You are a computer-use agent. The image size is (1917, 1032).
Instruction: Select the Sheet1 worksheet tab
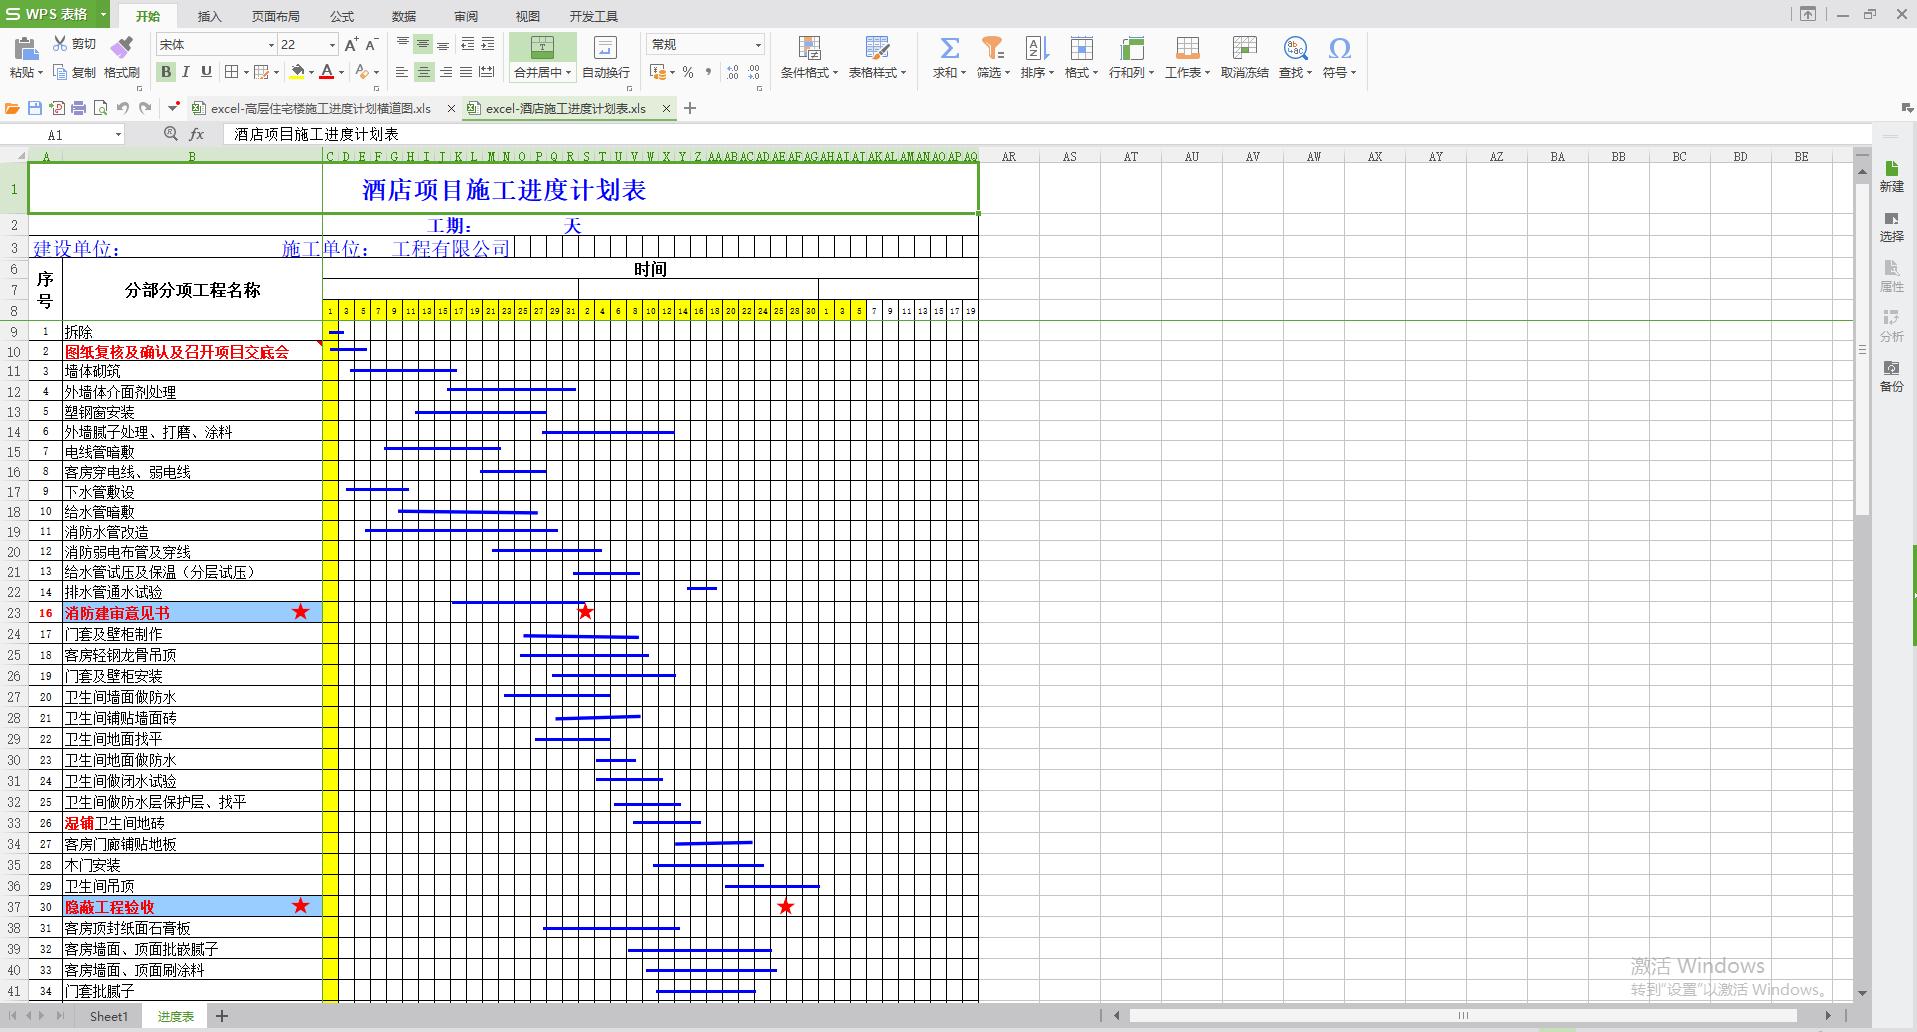[108, 1016]
